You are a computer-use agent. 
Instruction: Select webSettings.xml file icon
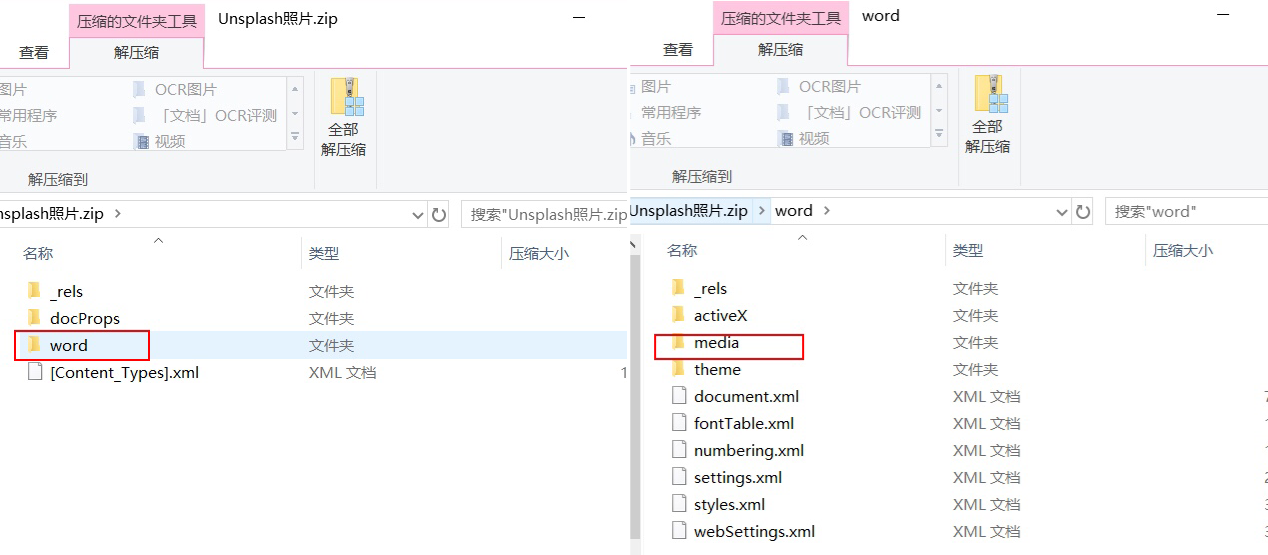679,531
